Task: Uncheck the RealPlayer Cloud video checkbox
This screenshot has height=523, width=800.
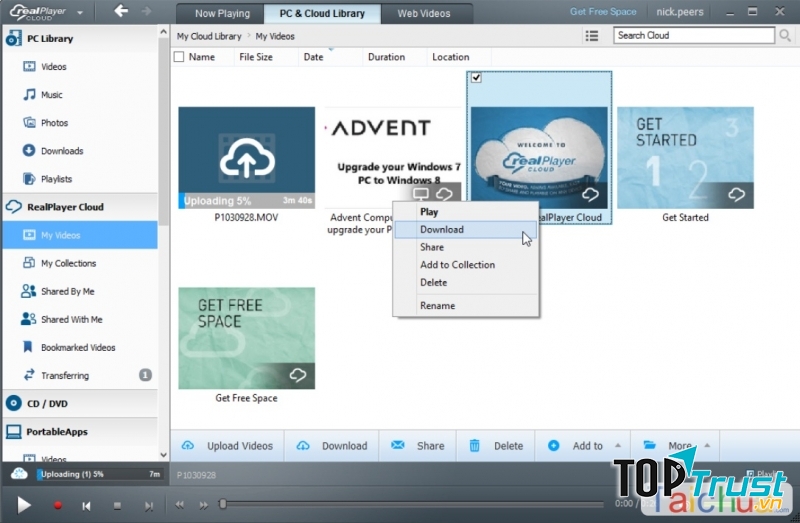Action: pos(476,78)
